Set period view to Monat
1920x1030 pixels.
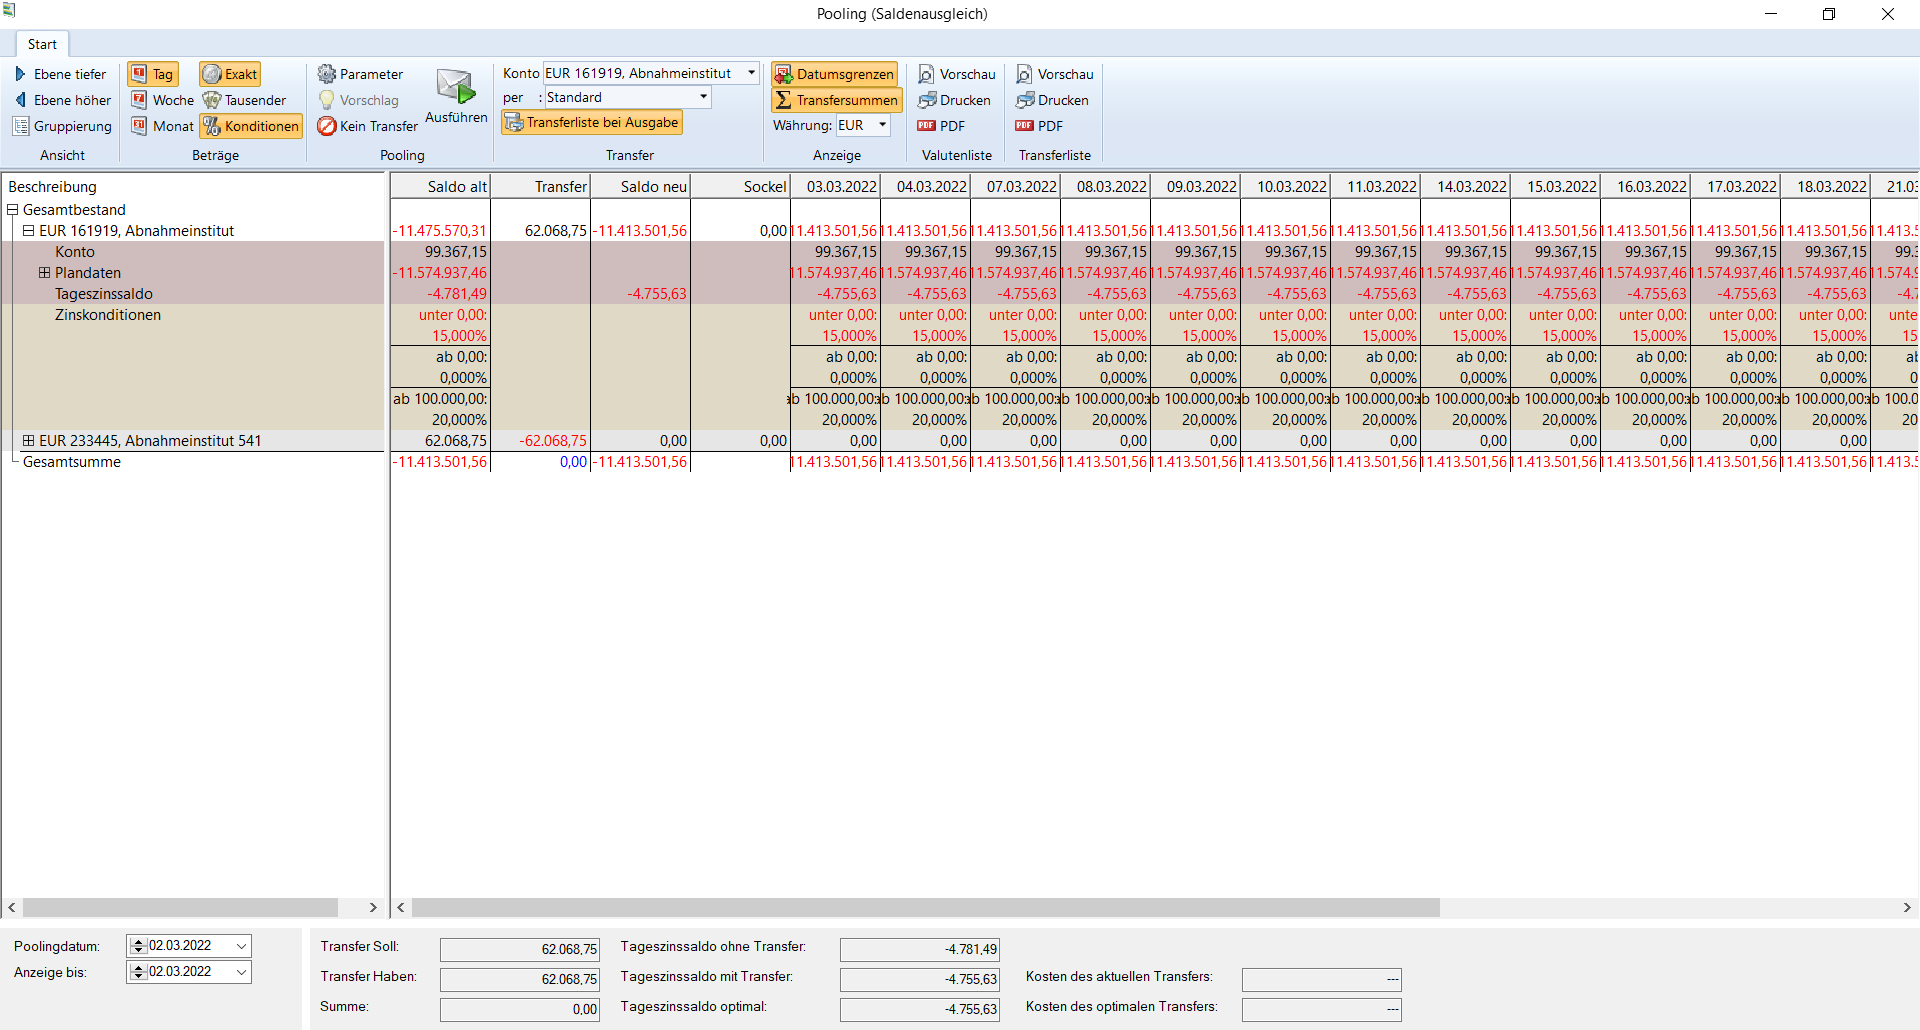click(162, 126)
